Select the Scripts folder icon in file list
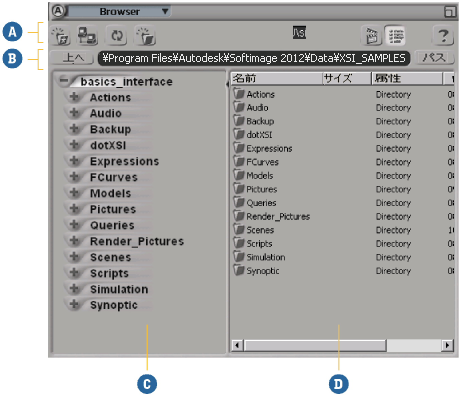Image resolution: width=460 pixels, height=395 pixels. (239, 243)
